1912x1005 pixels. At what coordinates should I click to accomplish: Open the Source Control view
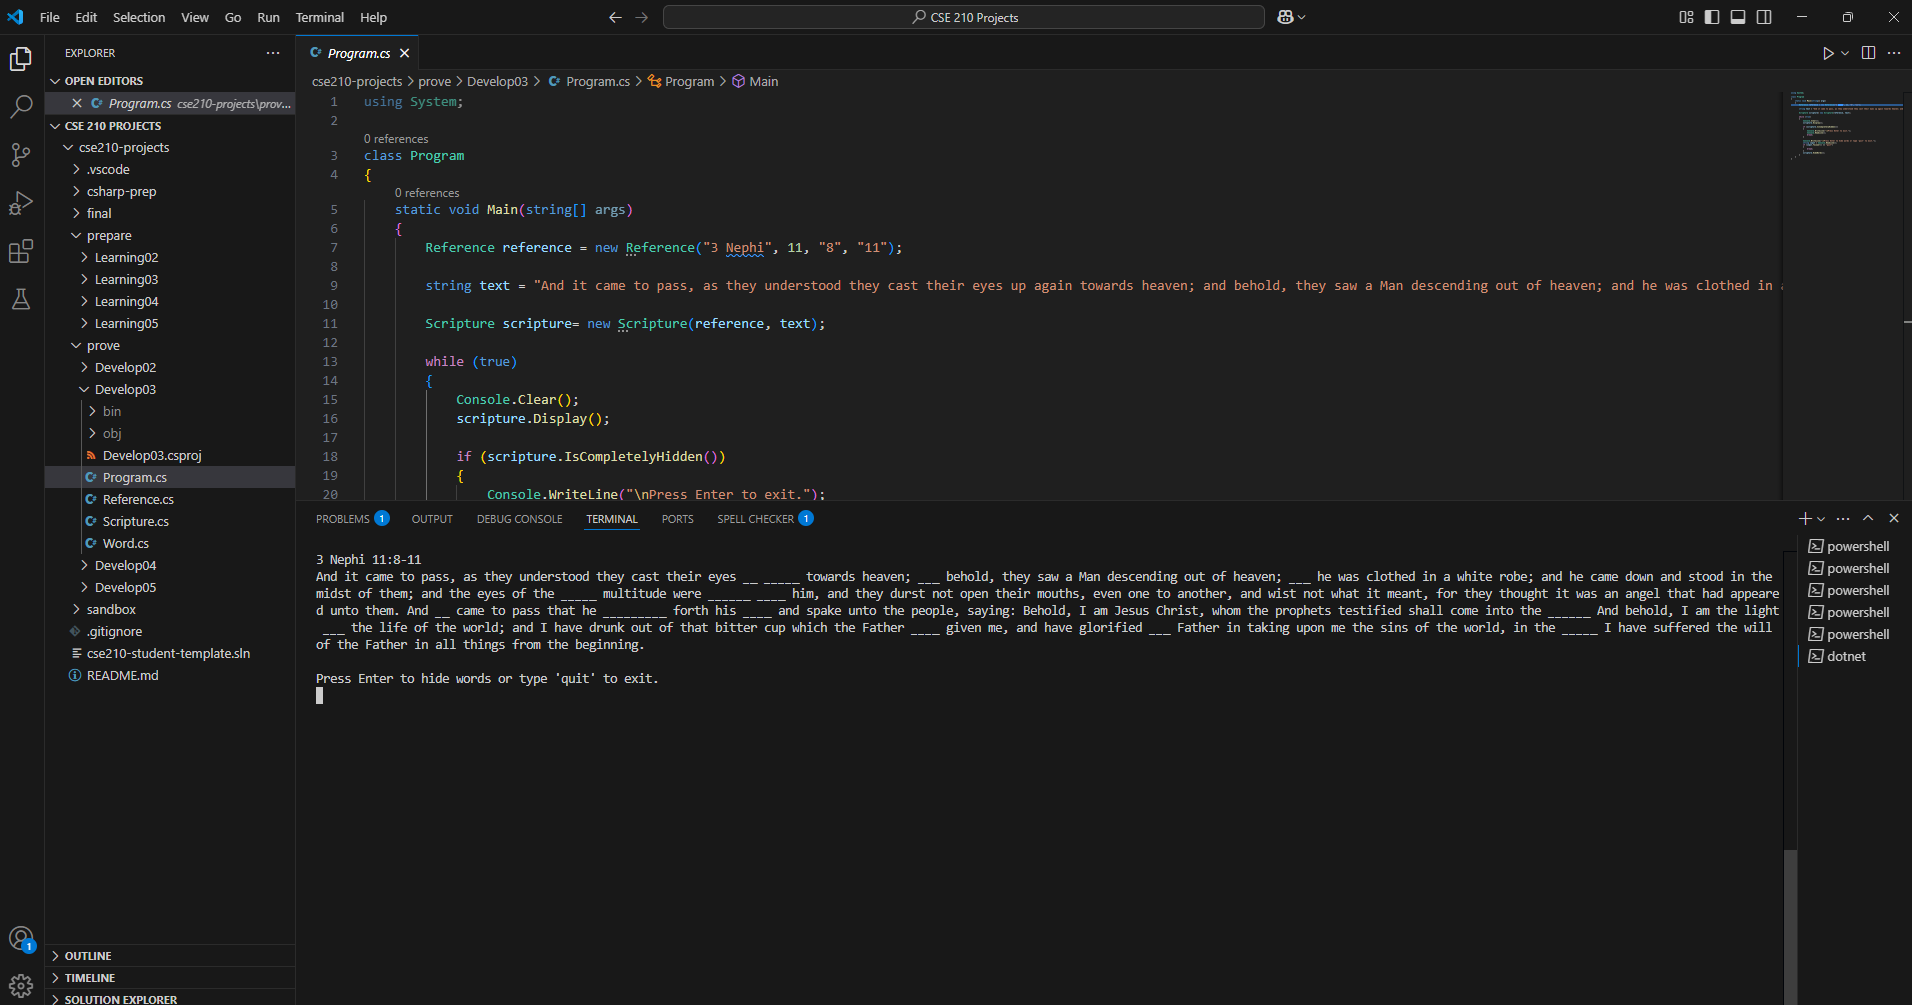point(21,155)
